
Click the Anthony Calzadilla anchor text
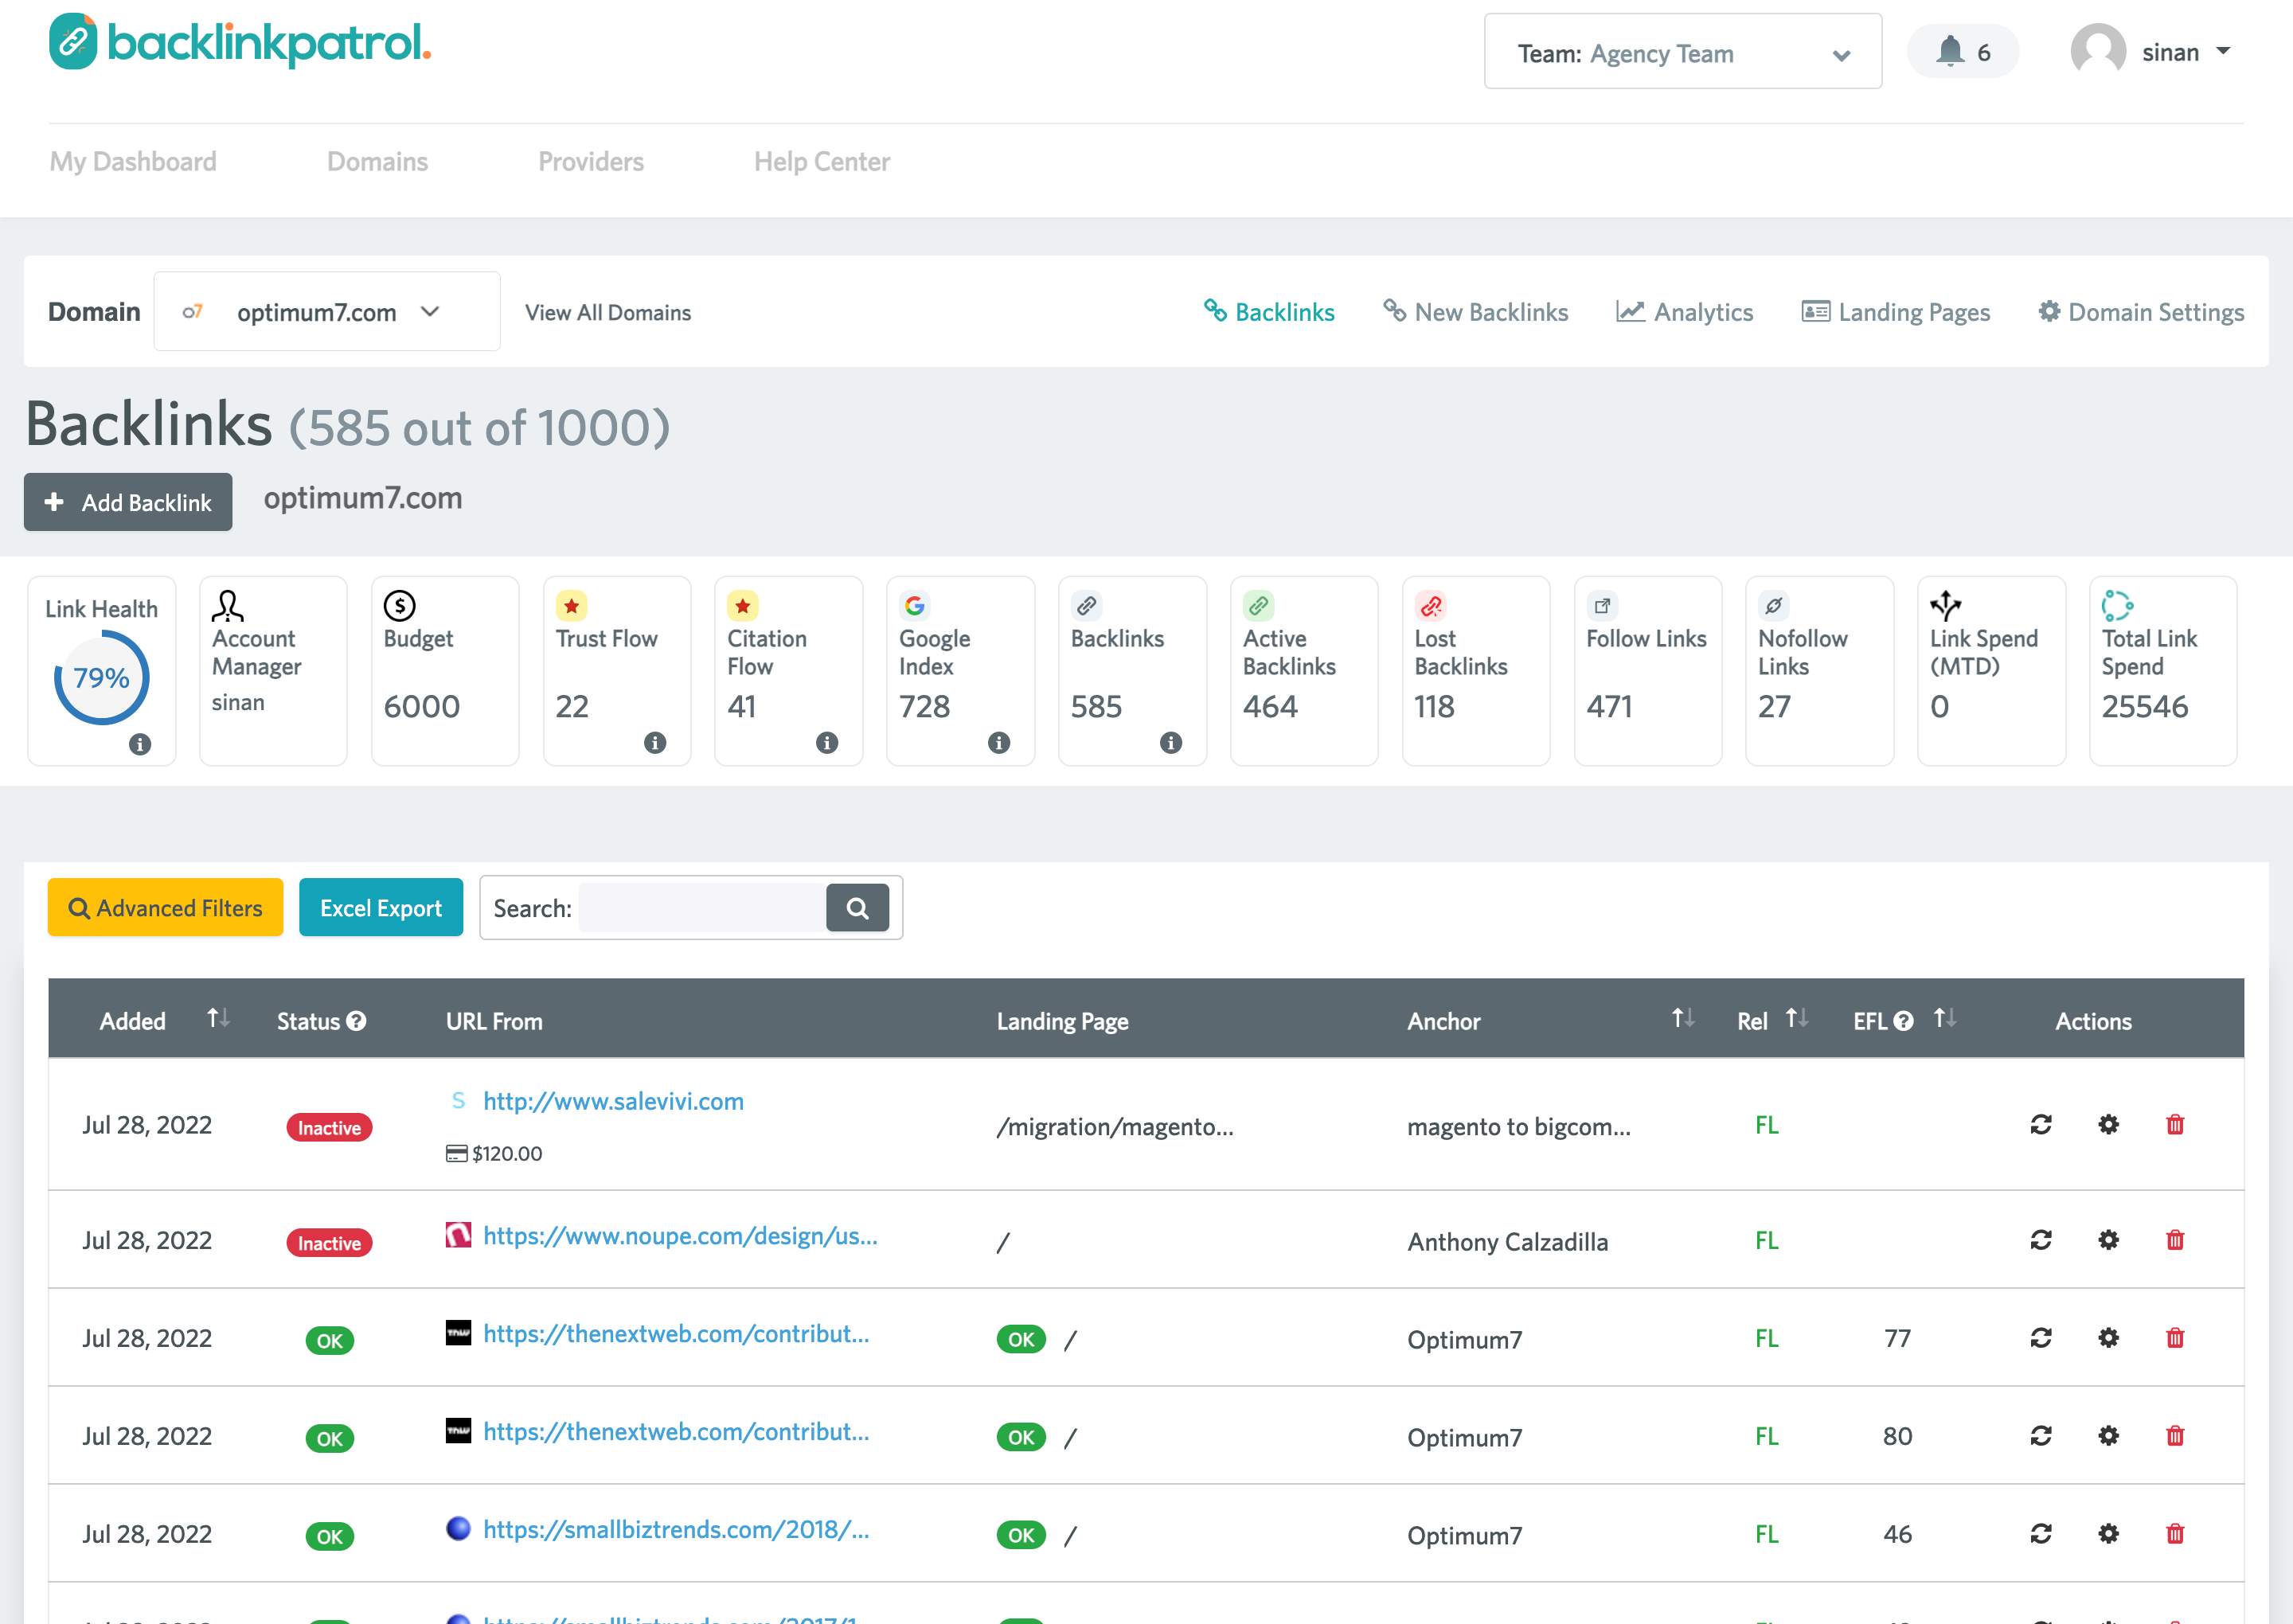1508,1242
